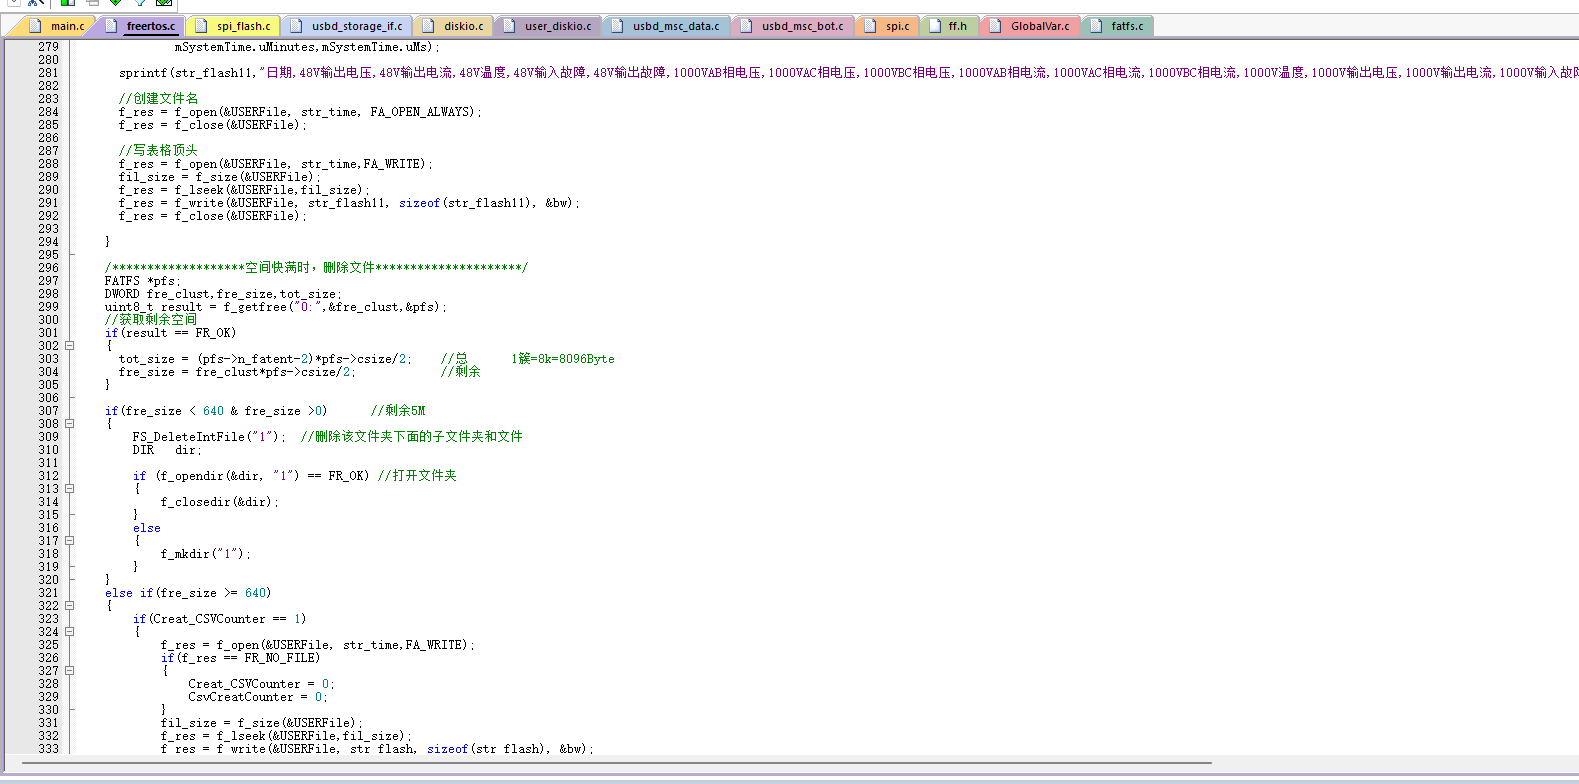Click the FA_OPEN_ALWAYS f_open line
This screenshot has height=784, width=1579.
(x=300, y=112)
